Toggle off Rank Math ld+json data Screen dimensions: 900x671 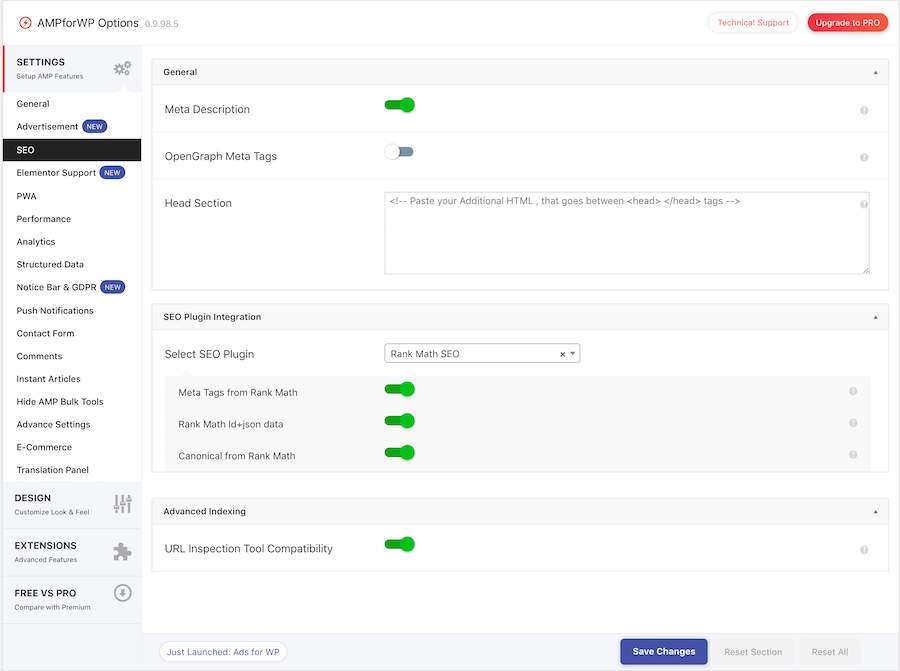point(399,421)
